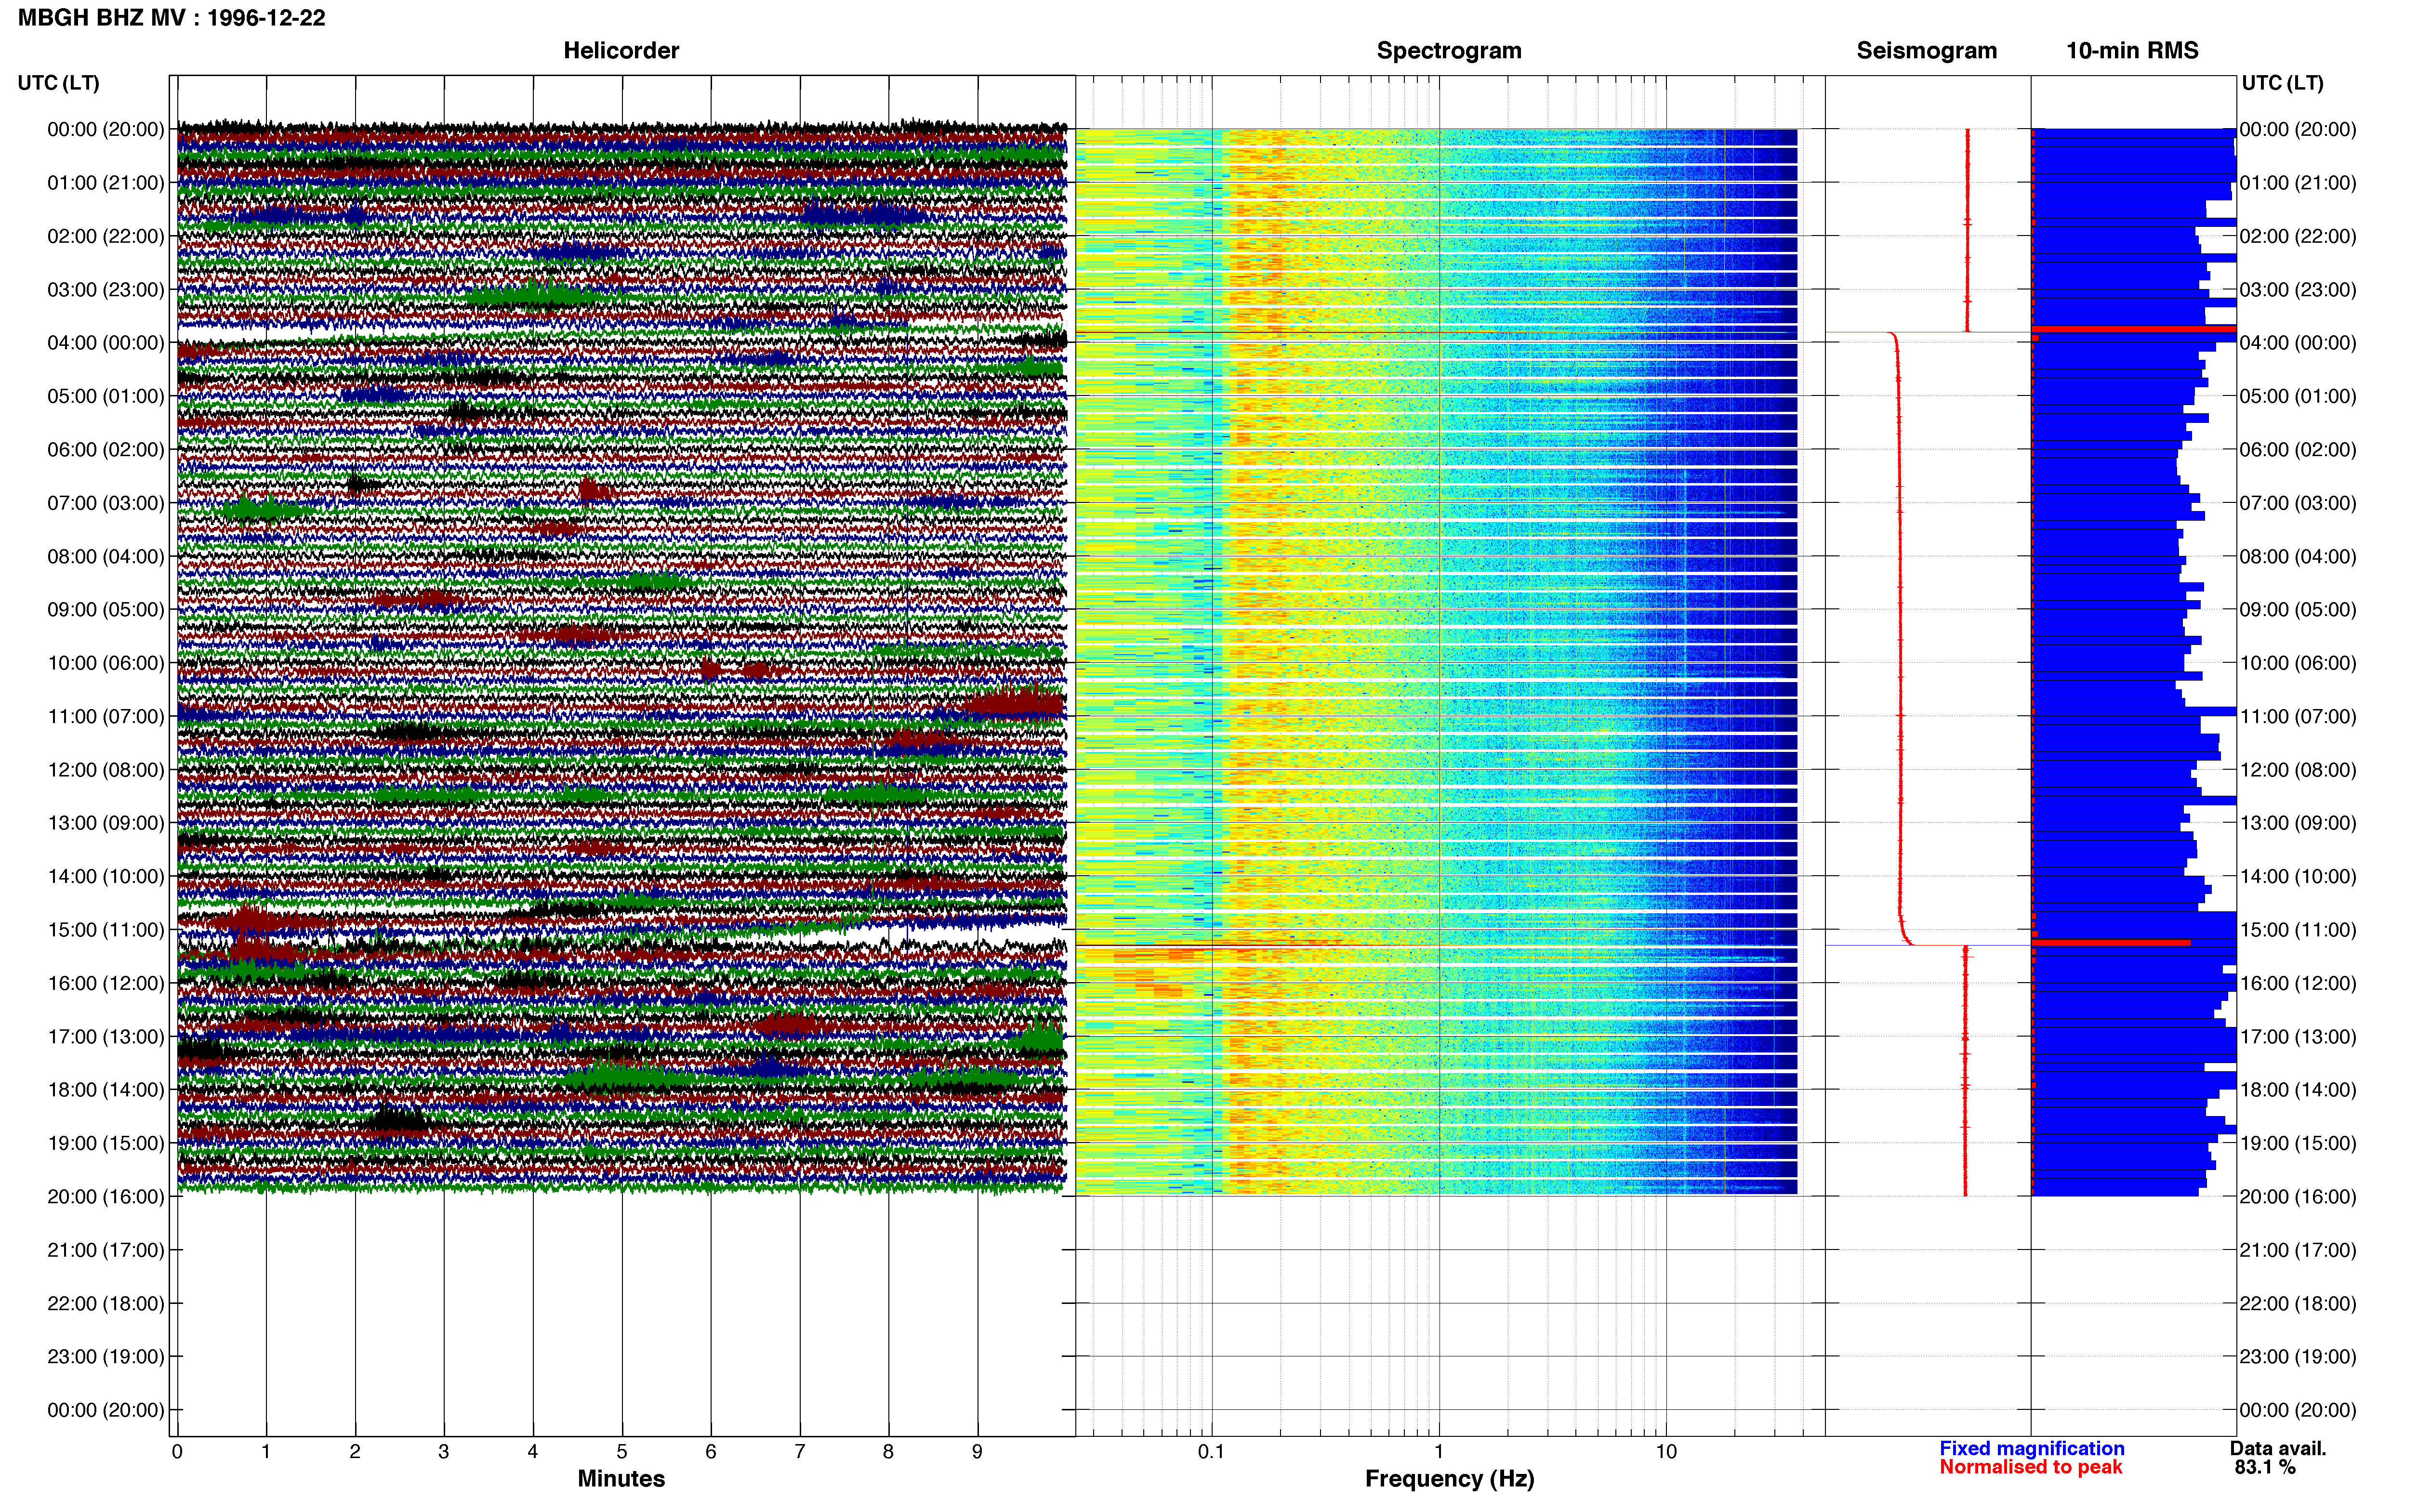Click the 'Helicorder' panel heading

click(x=621, y=50)
